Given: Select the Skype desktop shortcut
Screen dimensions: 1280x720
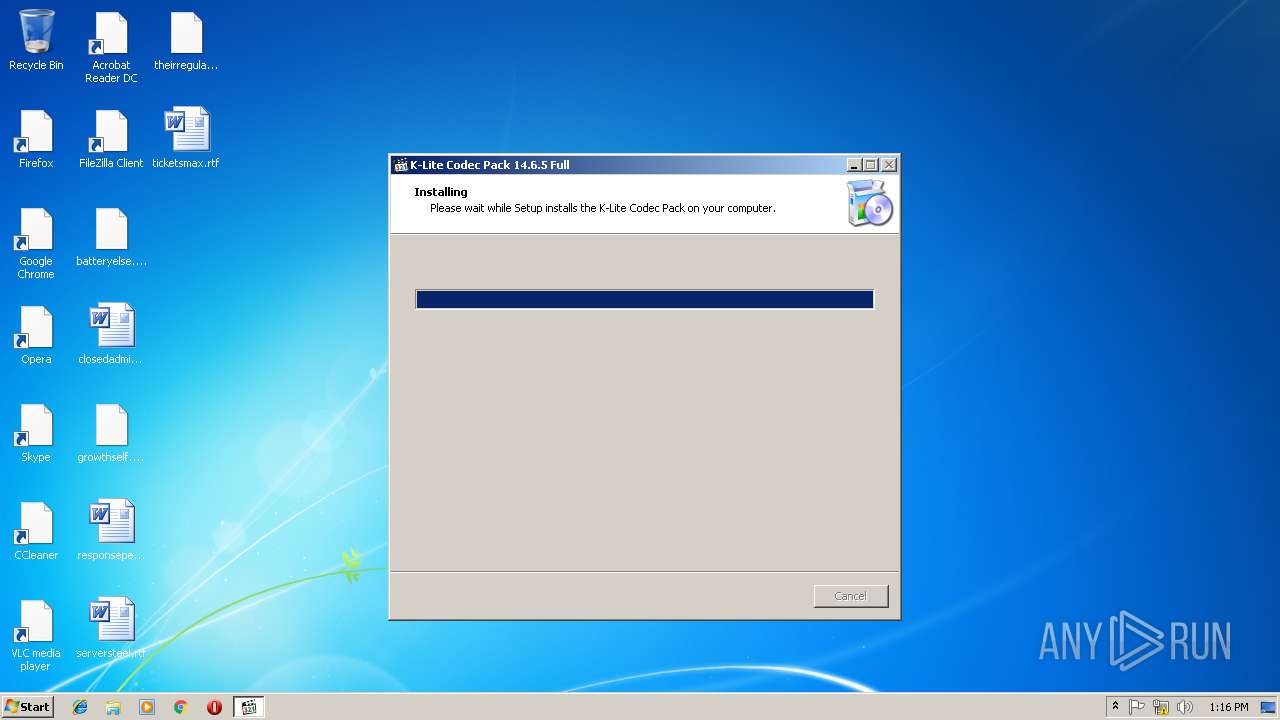Looking at the screenshot, I should 36,433.
